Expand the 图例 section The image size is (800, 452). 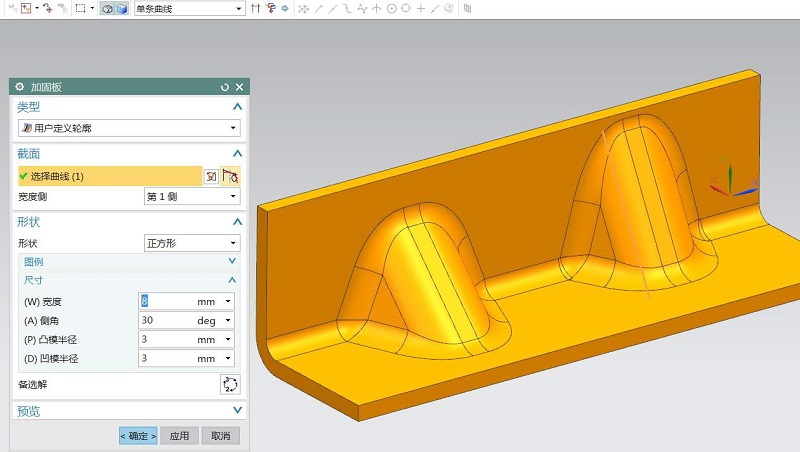[233, 261]
